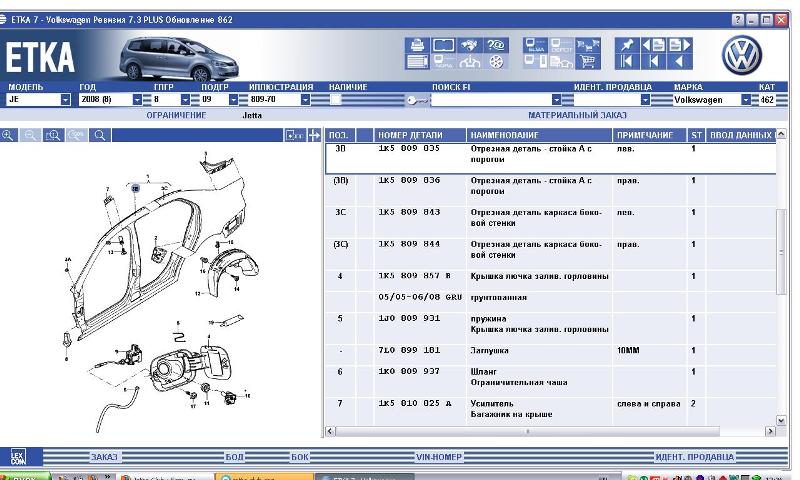Click the МАТЕРИАЛЬНЫЙ ЗАКАЗ label
The height and width of the screenshot is (480, 800).
pos(577,115)
